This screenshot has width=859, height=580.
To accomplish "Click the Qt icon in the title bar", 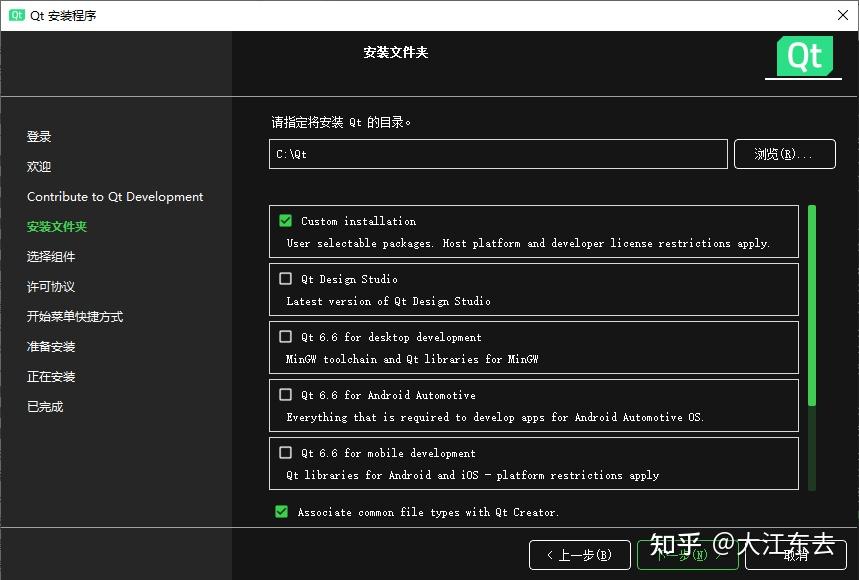I will 14,14.
